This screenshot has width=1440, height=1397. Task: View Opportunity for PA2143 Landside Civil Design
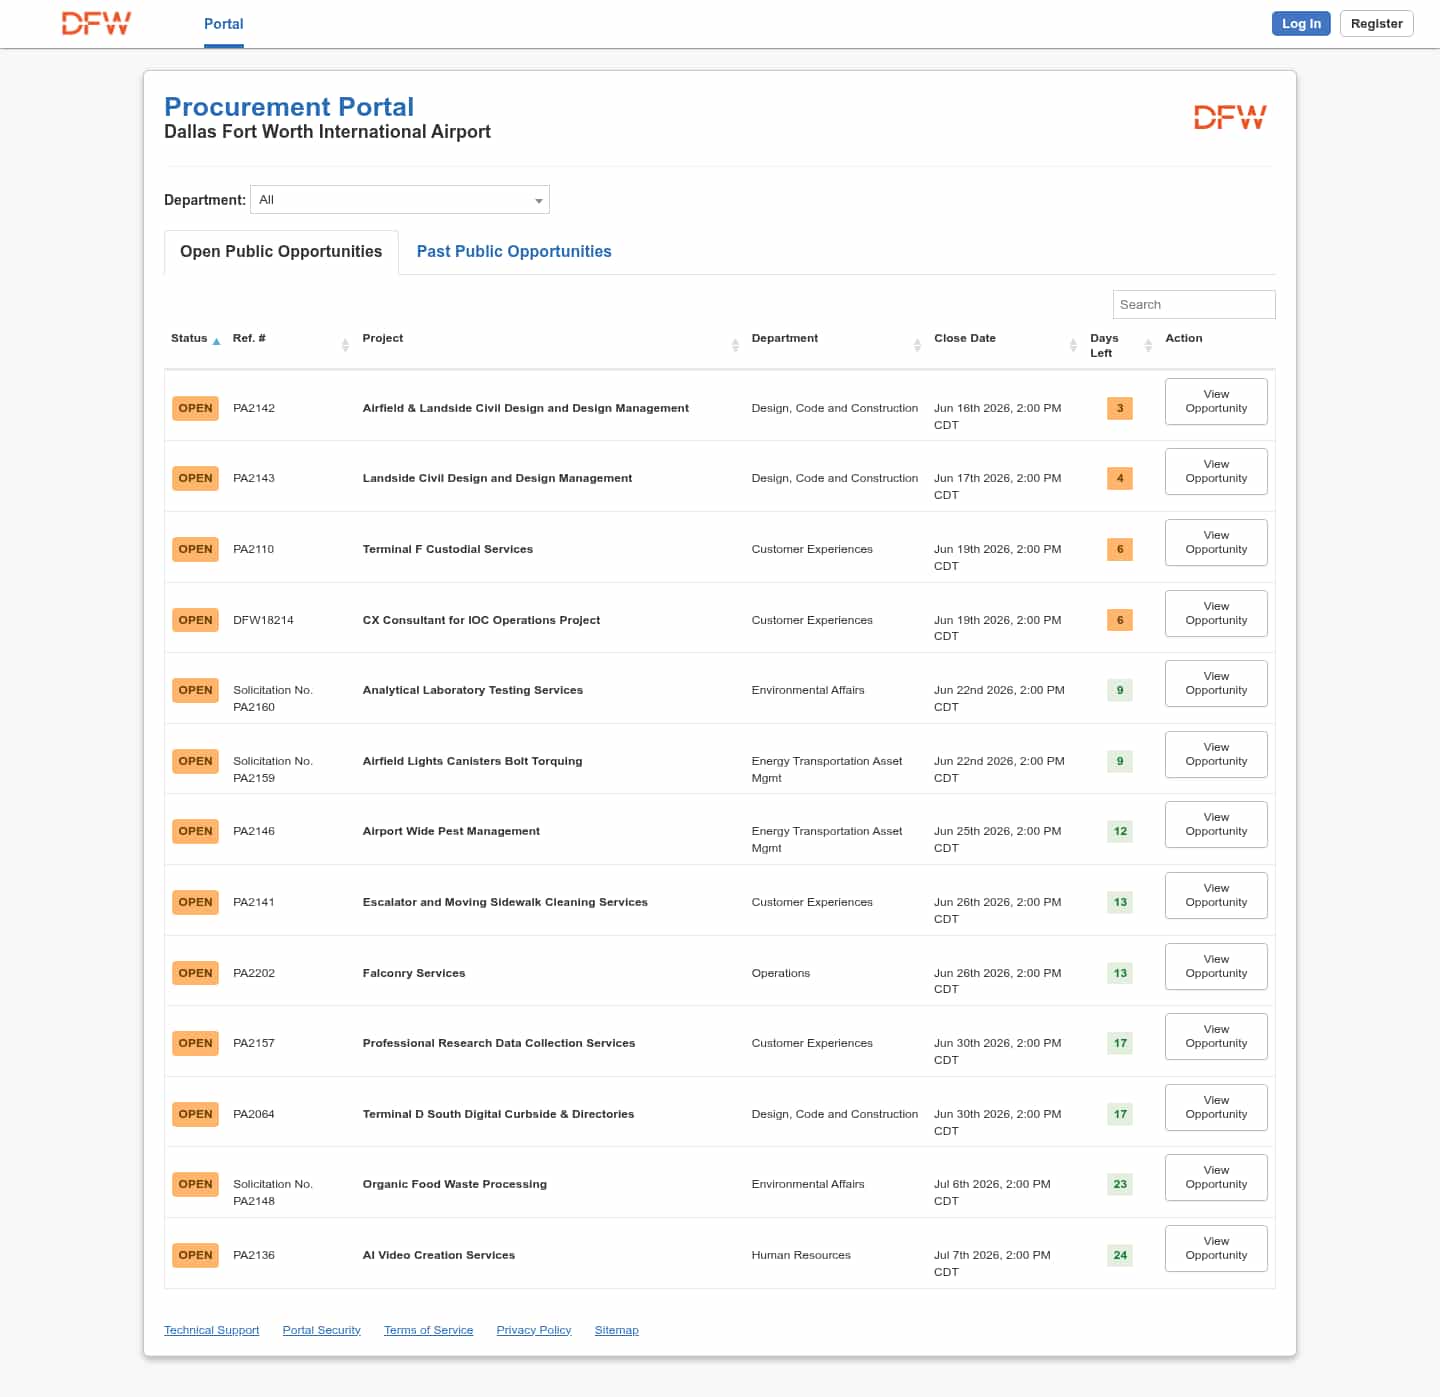click(x=1216, y=471)
